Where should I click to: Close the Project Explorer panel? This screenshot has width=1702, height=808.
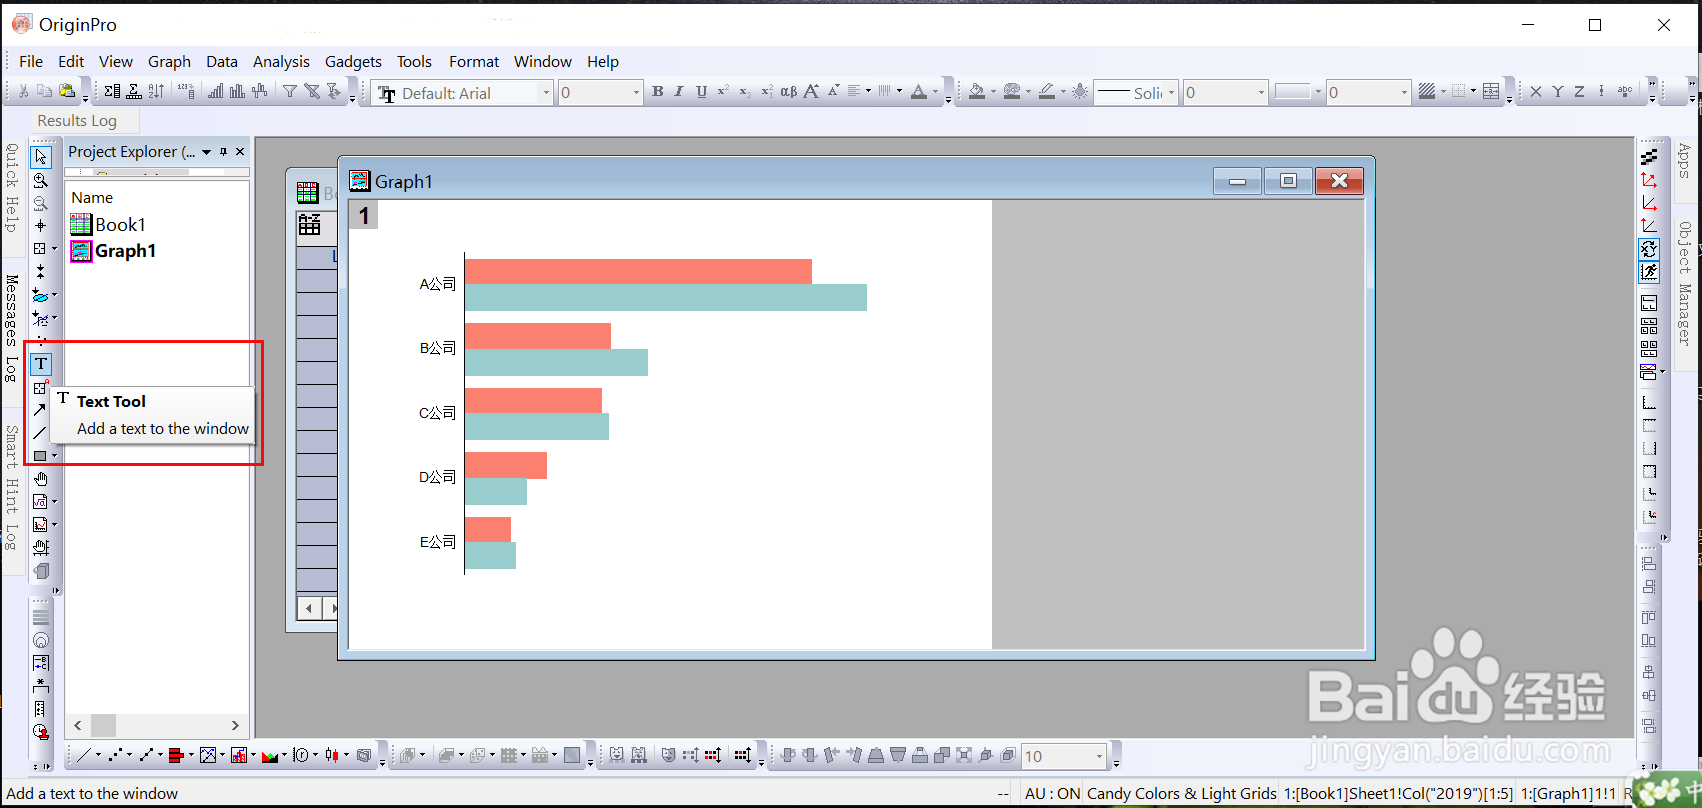click(x=240, y=152)
